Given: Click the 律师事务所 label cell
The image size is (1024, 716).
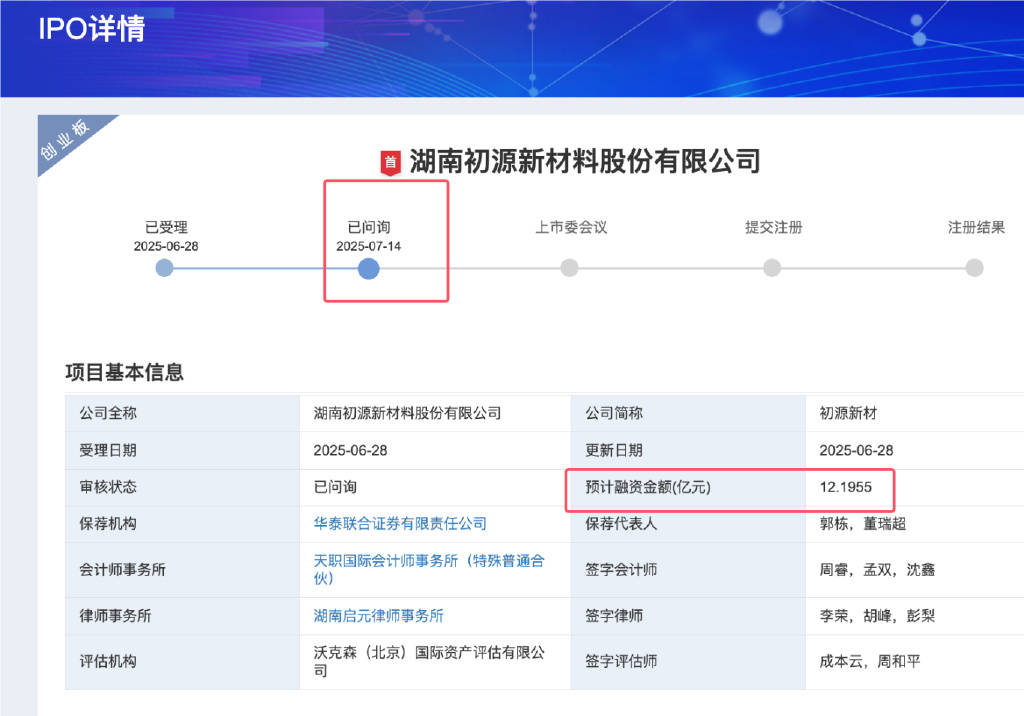Looking at the screenshot, I should [182, 615].
